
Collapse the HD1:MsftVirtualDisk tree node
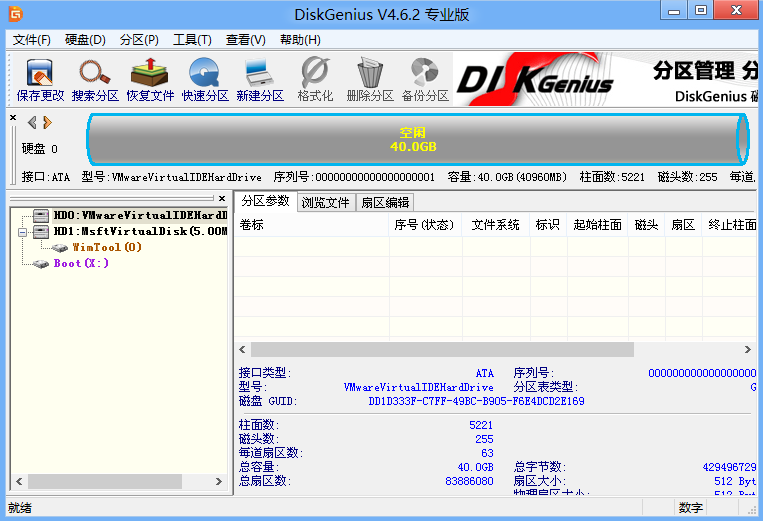23,231
